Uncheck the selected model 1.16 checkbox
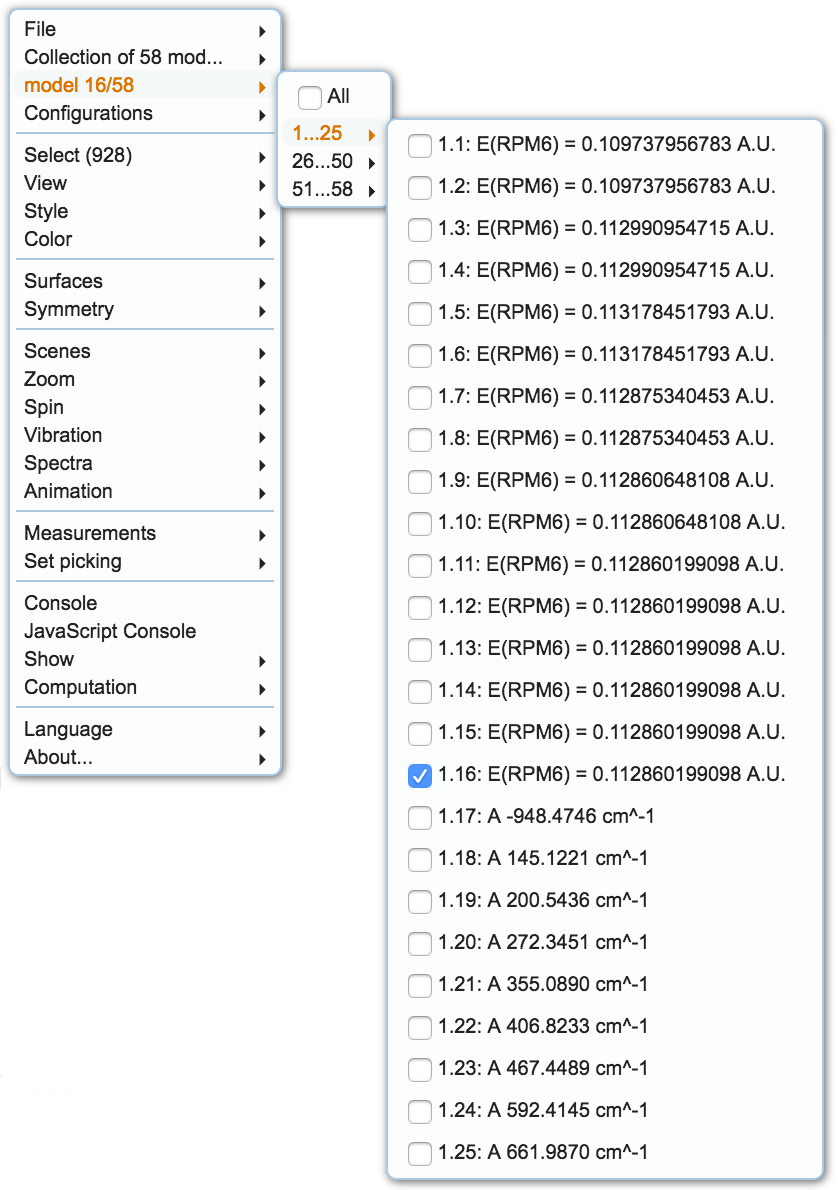This screenshot has width=838, height=1190. pos(420,775)
